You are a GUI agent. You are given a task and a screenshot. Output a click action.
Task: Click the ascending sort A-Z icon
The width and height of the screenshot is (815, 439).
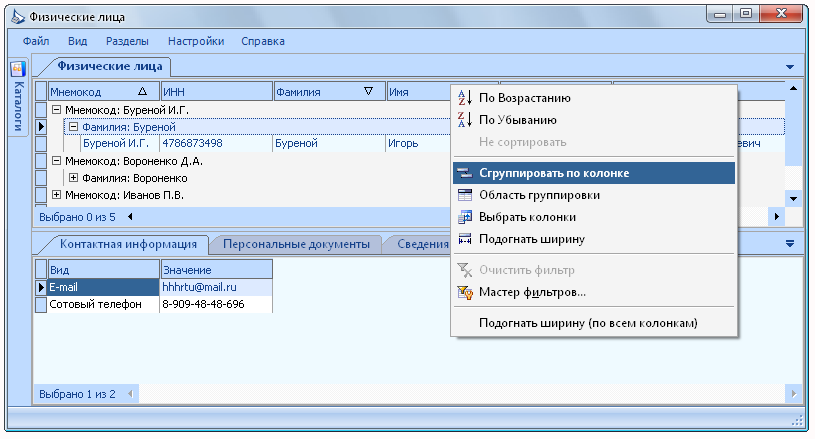[464, 98]
